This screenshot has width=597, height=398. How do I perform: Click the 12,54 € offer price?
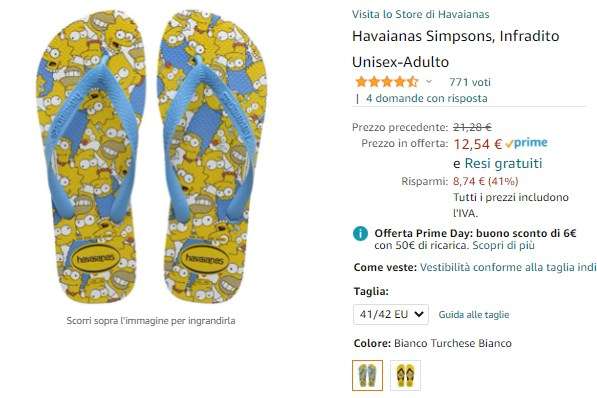[x=478, y=144]
